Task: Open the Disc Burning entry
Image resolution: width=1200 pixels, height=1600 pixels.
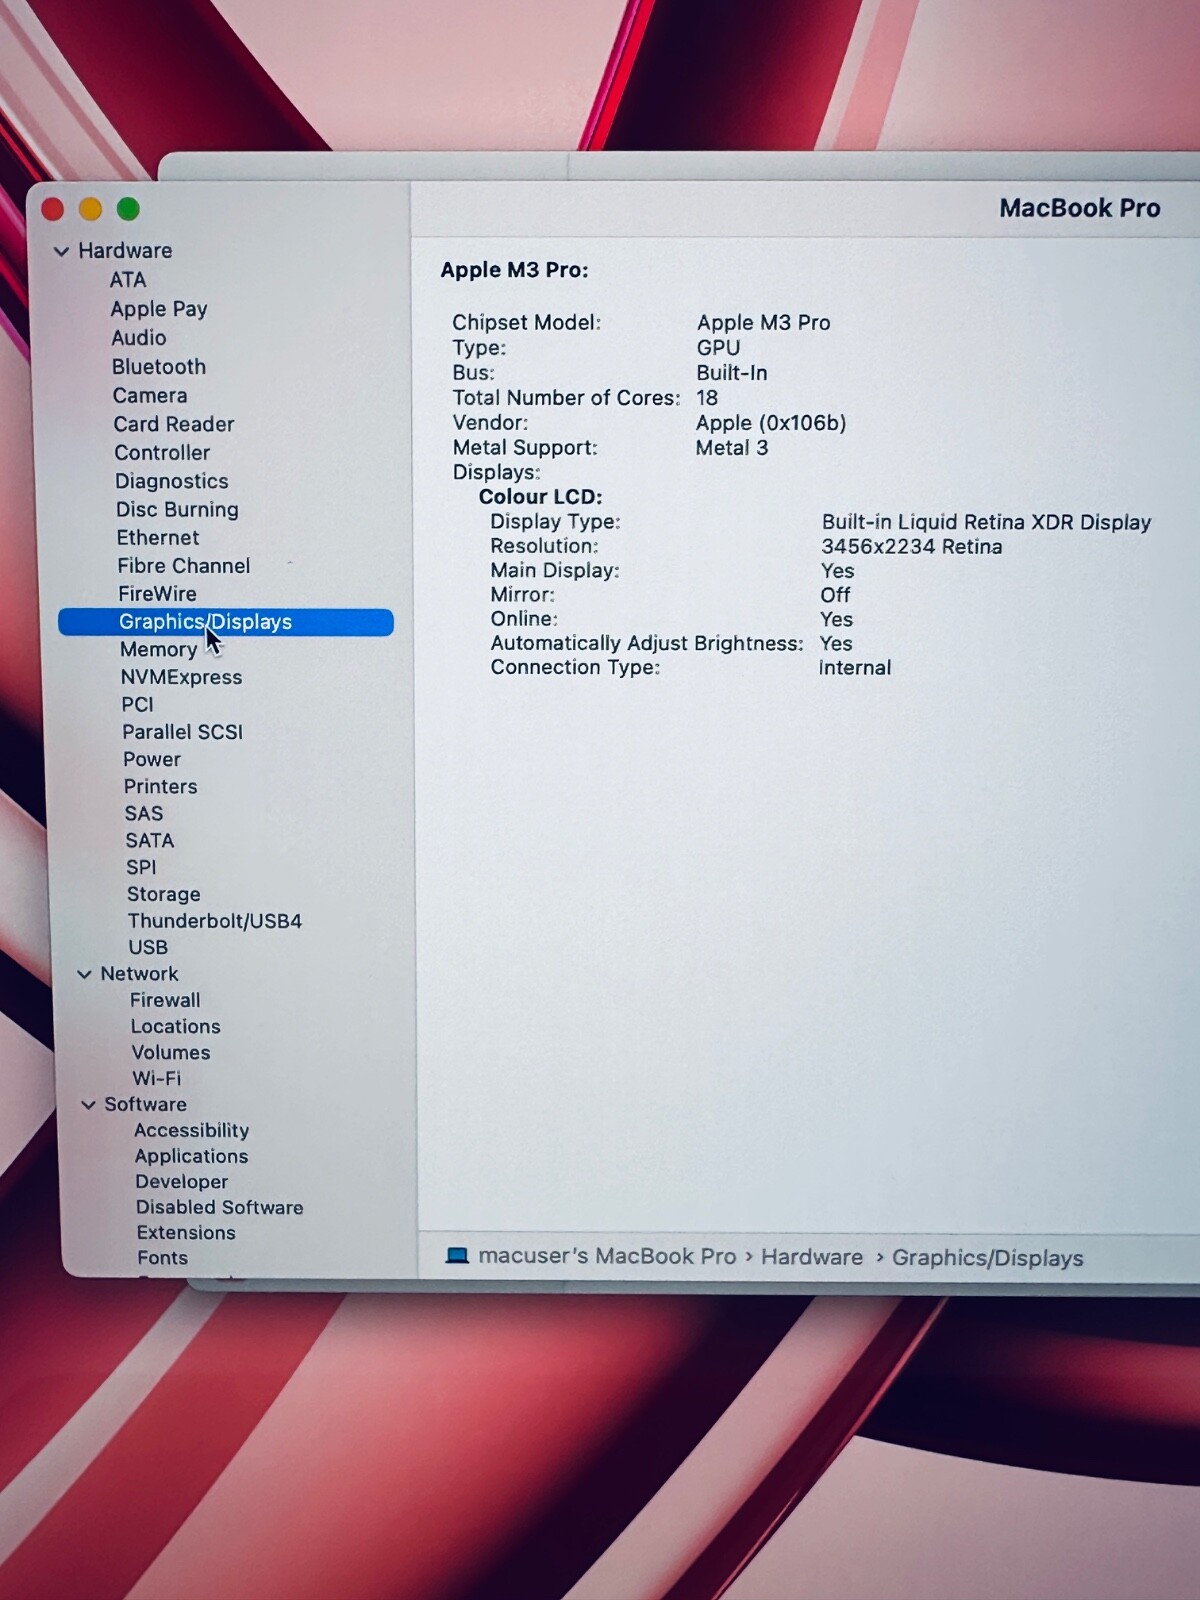Action: click(177, 510)
